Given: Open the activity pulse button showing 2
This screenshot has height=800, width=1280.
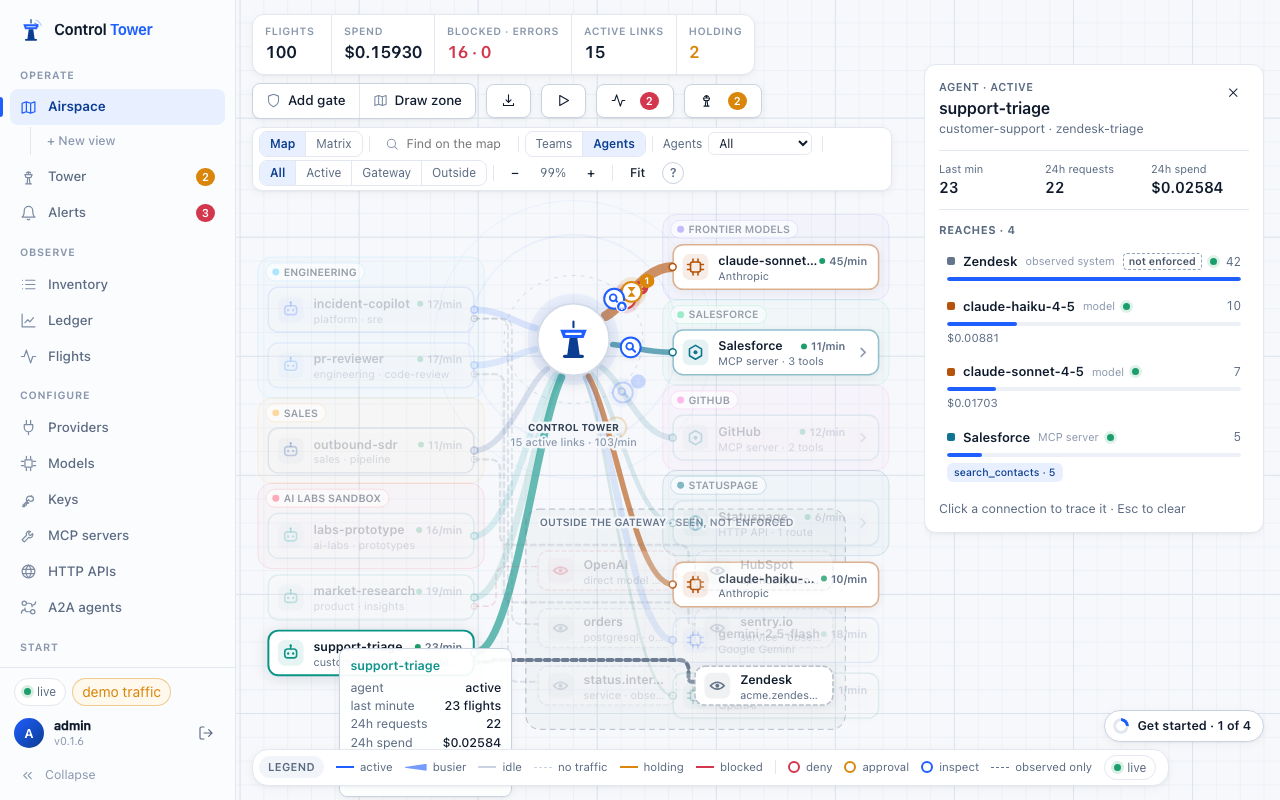Looking at the screenshot, I should tap(634, 101).
